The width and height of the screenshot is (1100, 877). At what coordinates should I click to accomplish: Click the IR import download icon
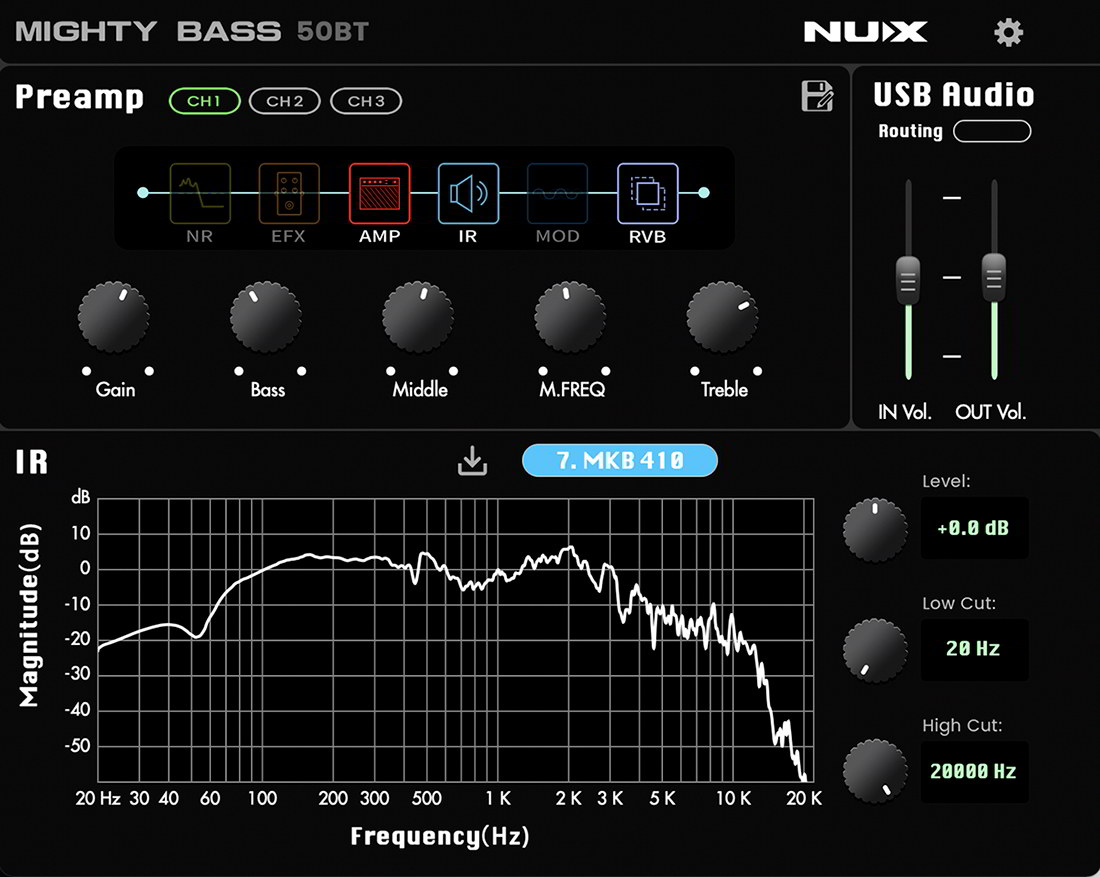(x=472, y=460)
